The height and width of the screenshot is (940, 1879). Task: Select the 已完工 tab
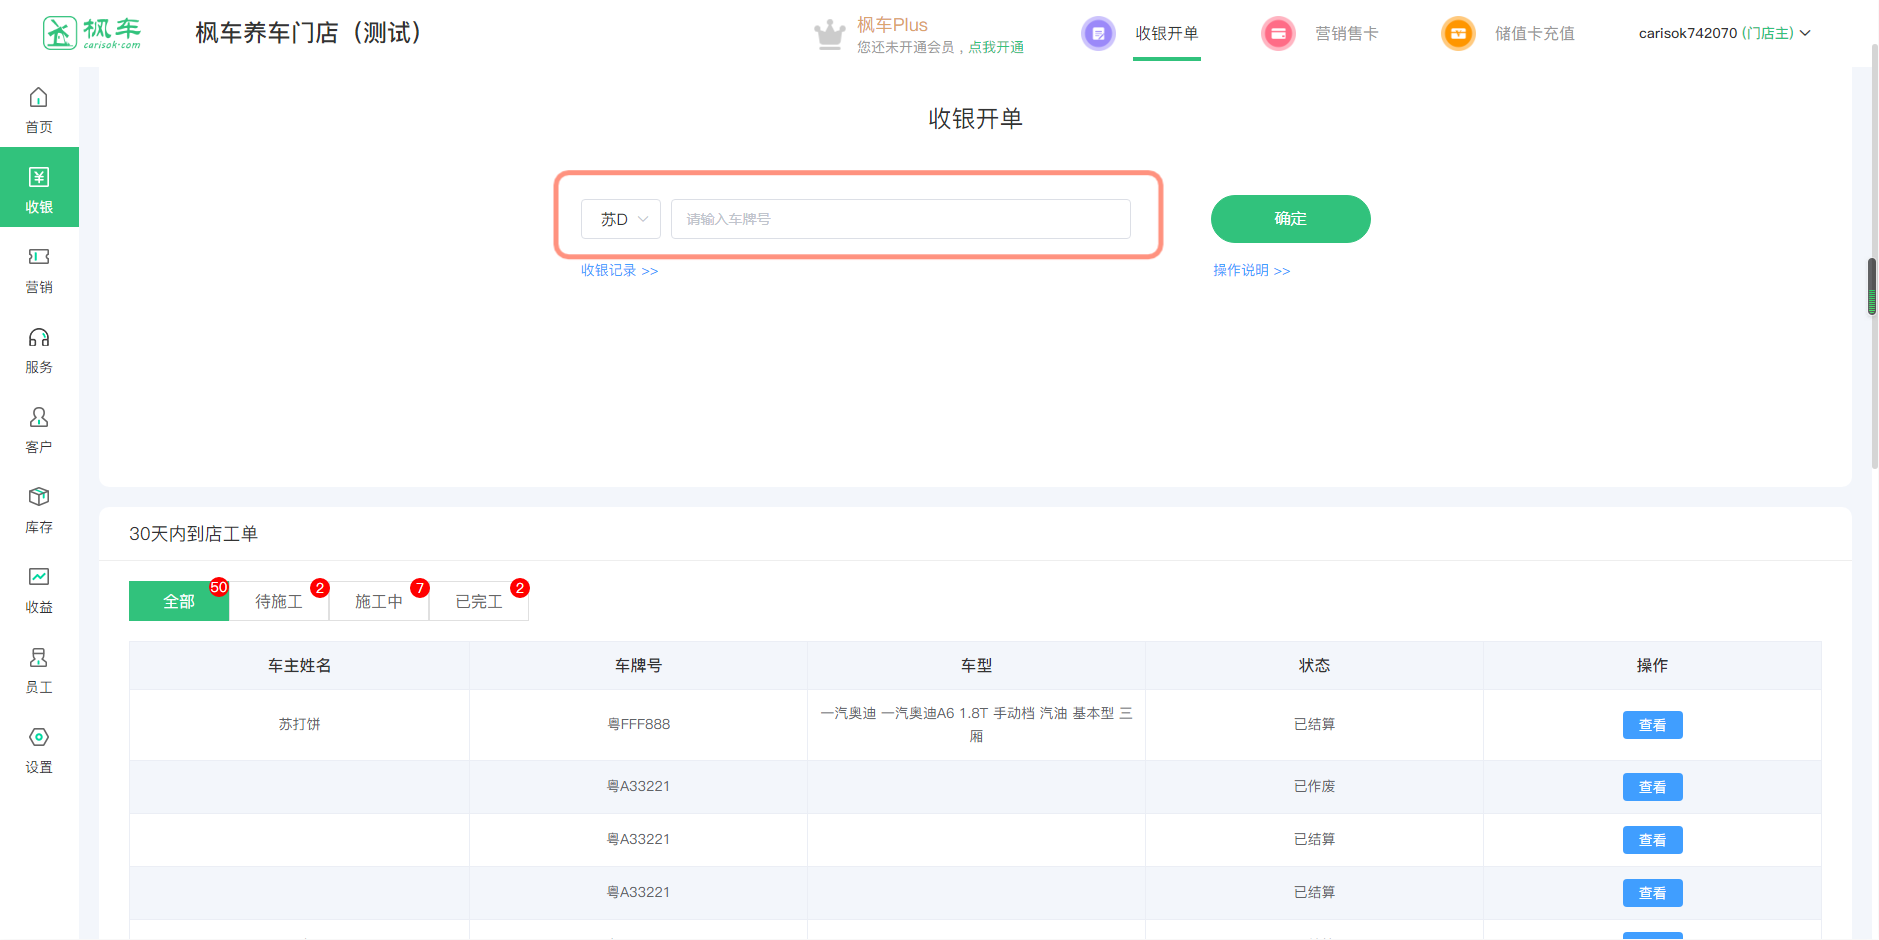pyautogui.click(x=479, y=601)
